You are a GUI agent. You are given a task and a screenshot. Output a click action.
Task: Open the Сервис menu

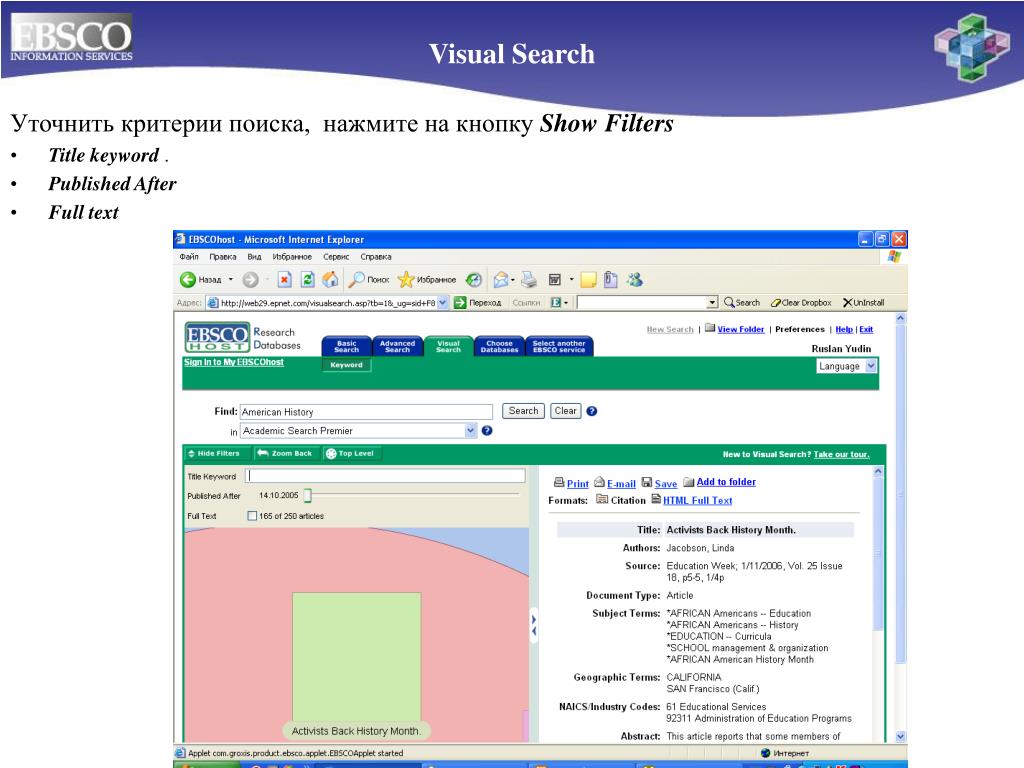pos(336,257)
